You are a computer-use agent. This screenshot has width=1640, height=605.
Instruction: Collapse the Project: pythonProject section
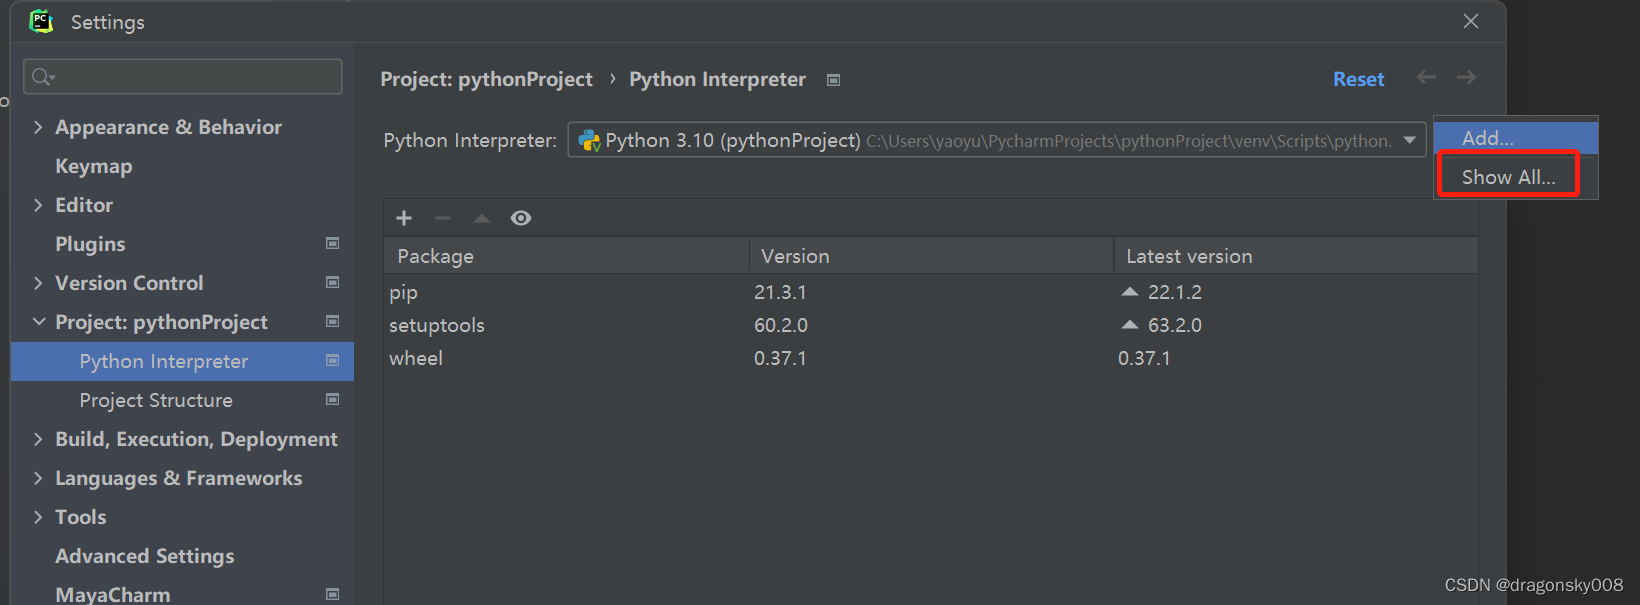click(38, 322)
